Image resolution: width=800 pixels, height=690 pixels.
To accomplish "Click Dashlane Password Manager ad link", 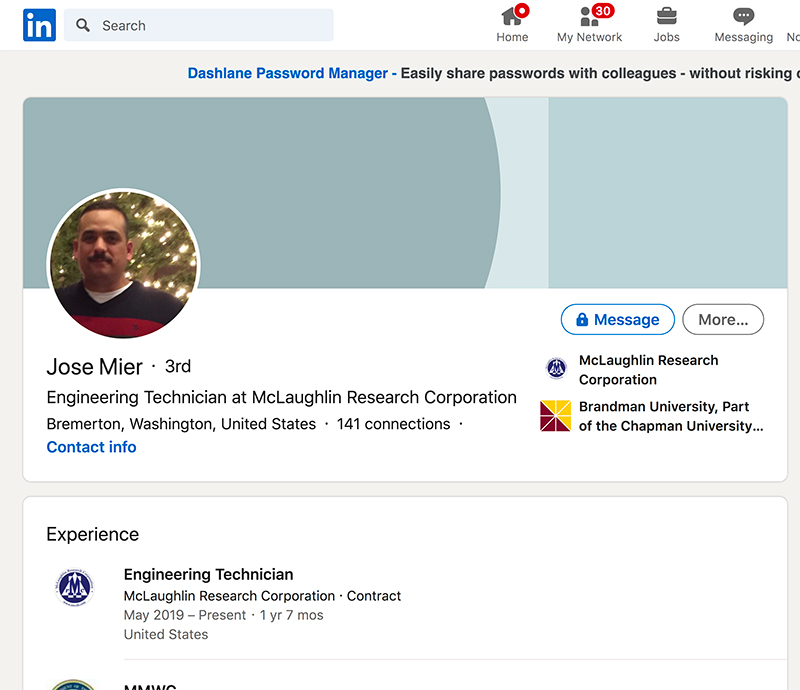I will click(x=288, y=73).
